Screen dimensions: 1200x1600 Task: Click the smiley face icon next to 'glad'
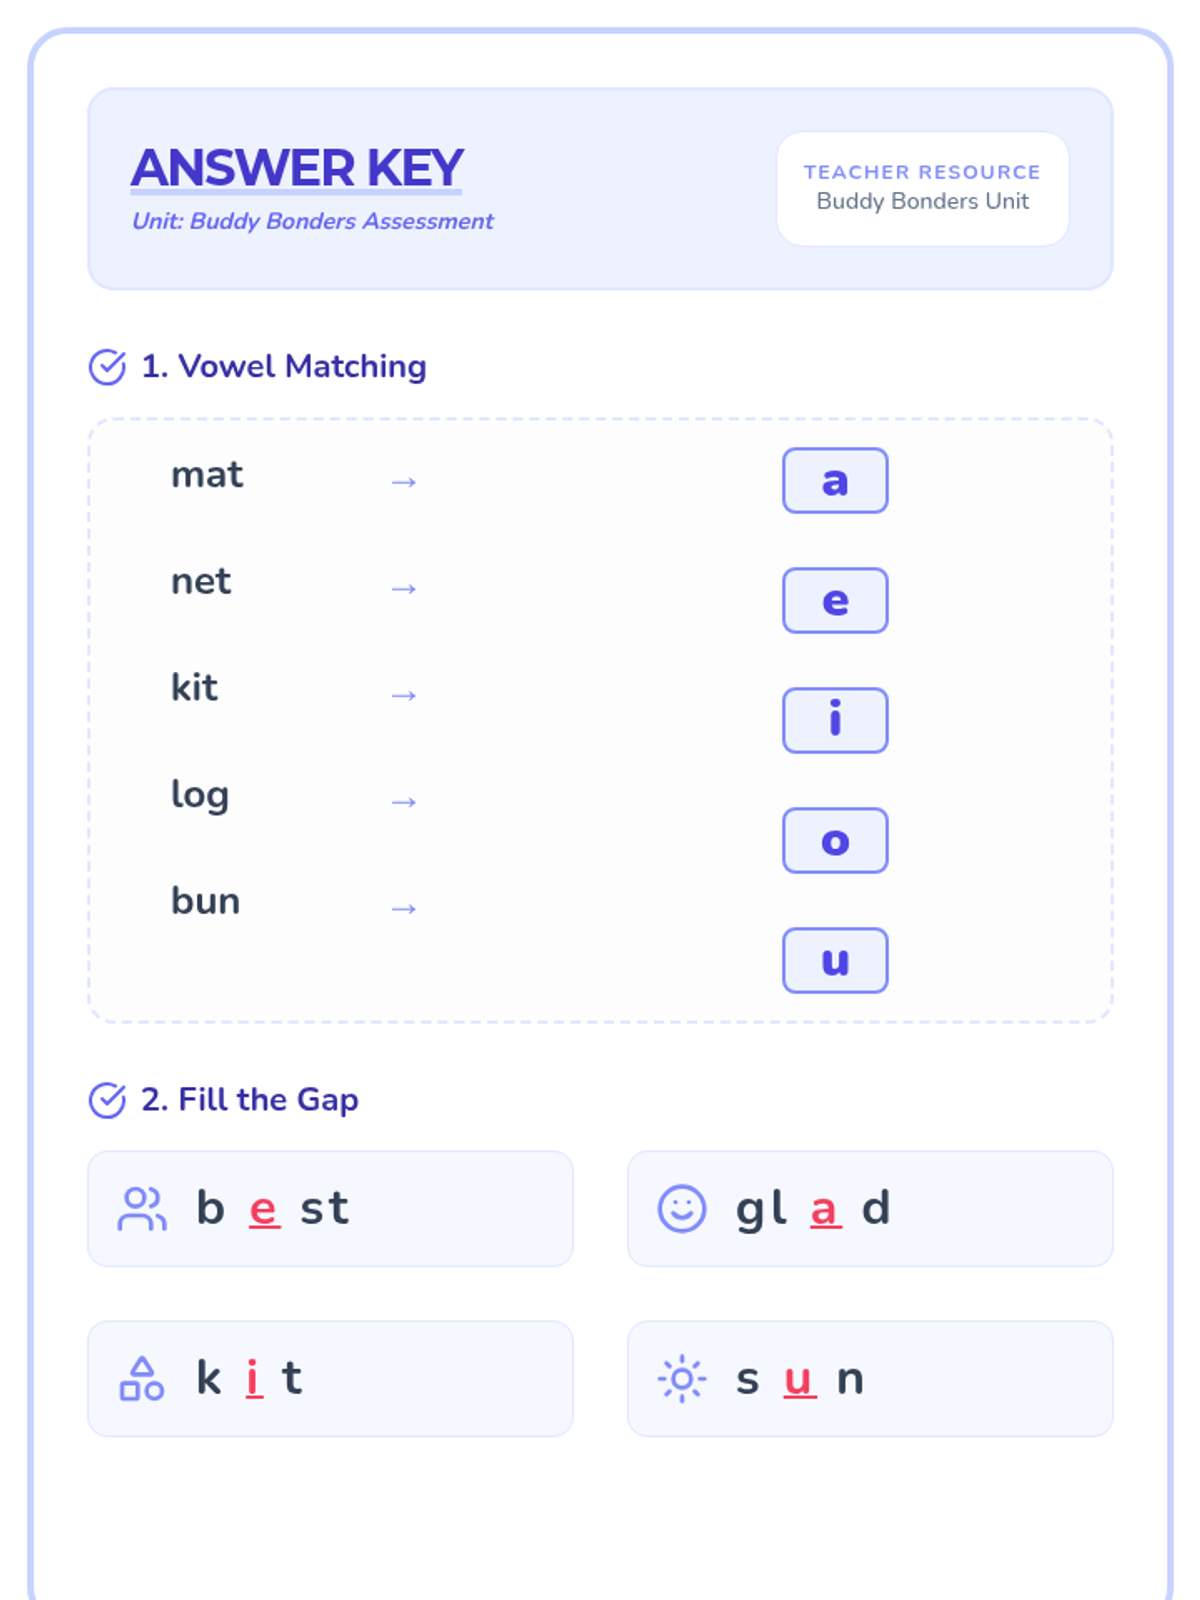[x=682, y=1209]
